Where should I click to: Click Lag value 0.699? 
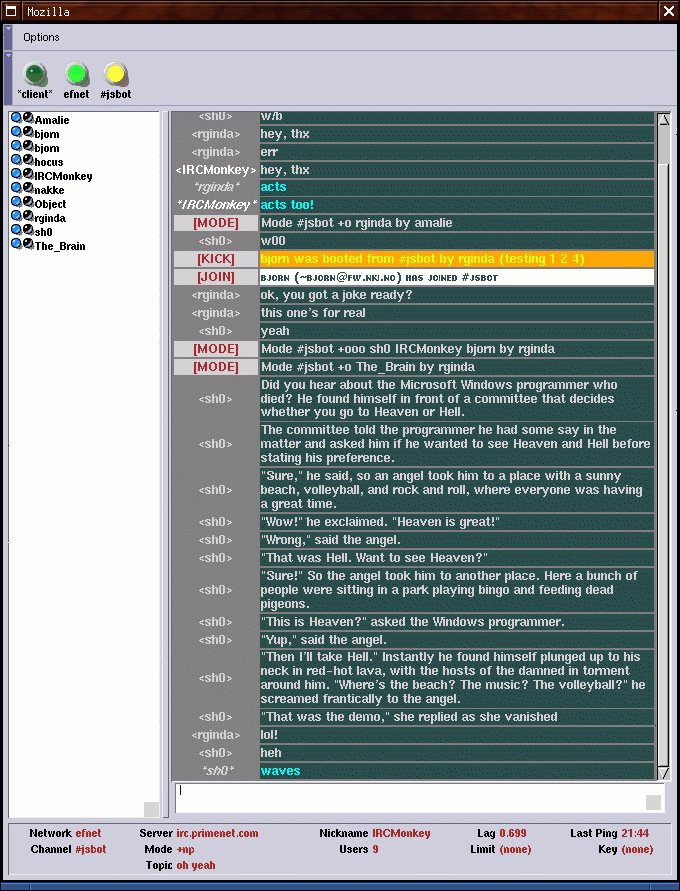(513, 834)
